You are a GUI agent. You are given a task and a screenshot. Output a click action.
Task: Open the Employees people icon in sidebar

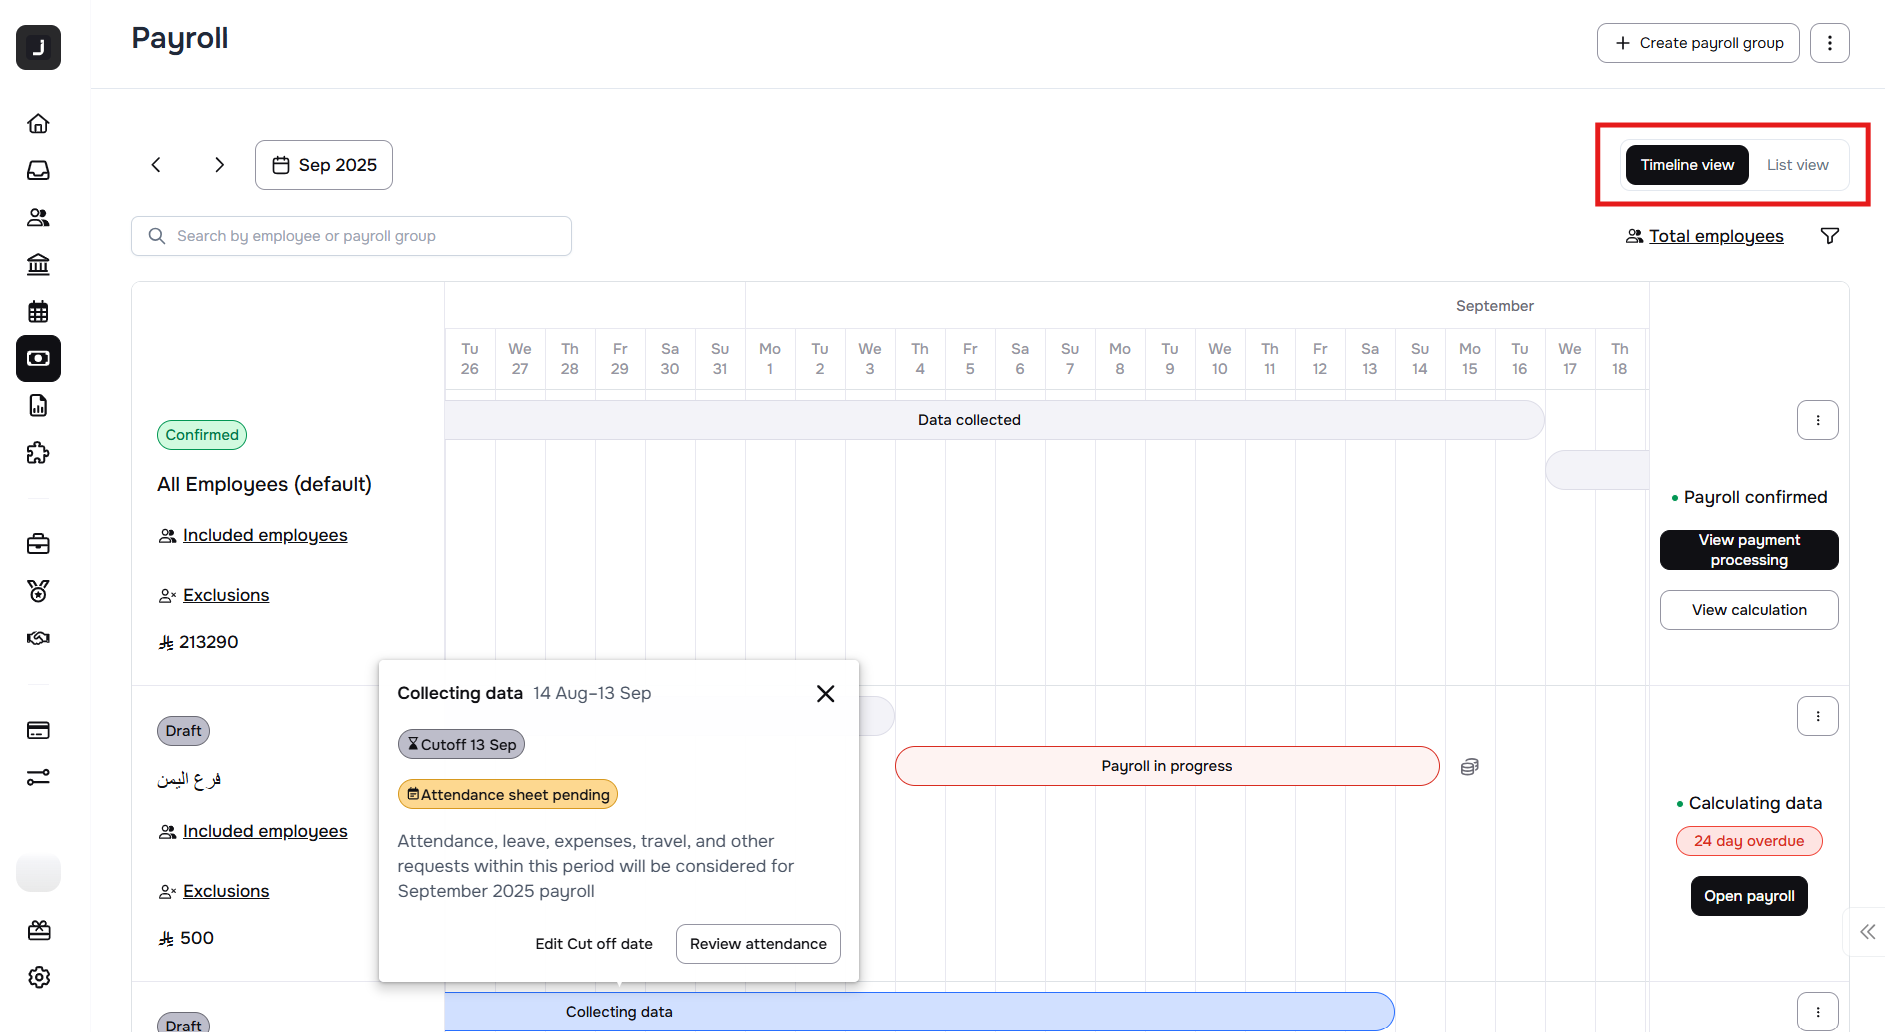pos(38,217)
